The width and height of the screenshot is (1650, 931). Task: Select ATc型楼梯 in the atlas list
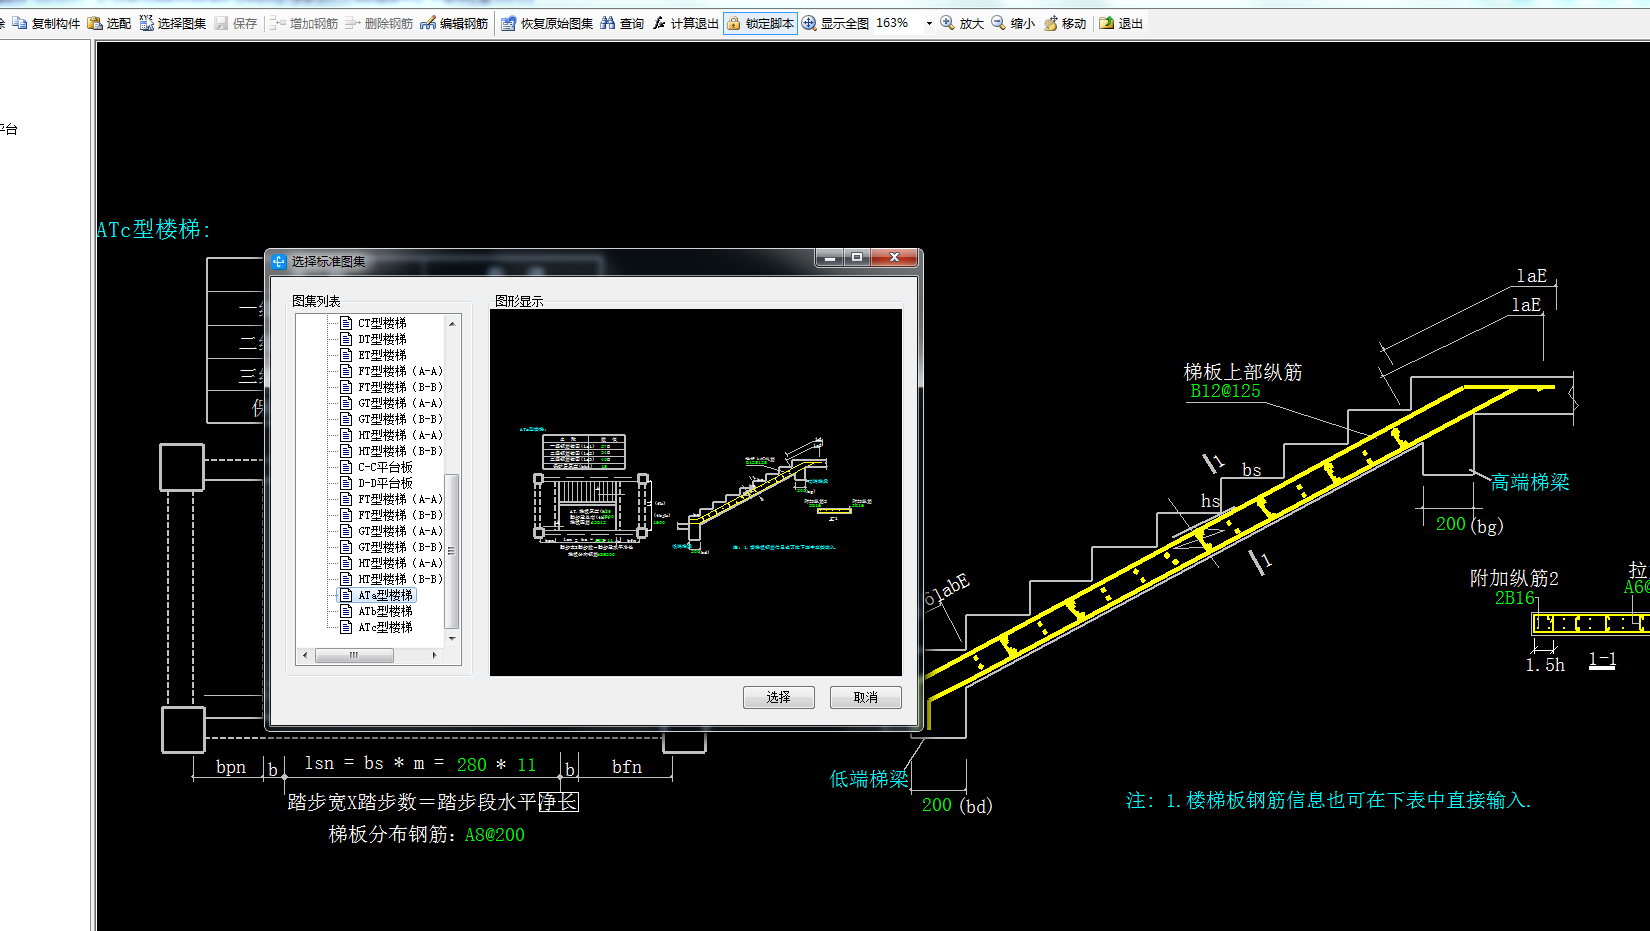pyautogui.click(x=385, y=627)
